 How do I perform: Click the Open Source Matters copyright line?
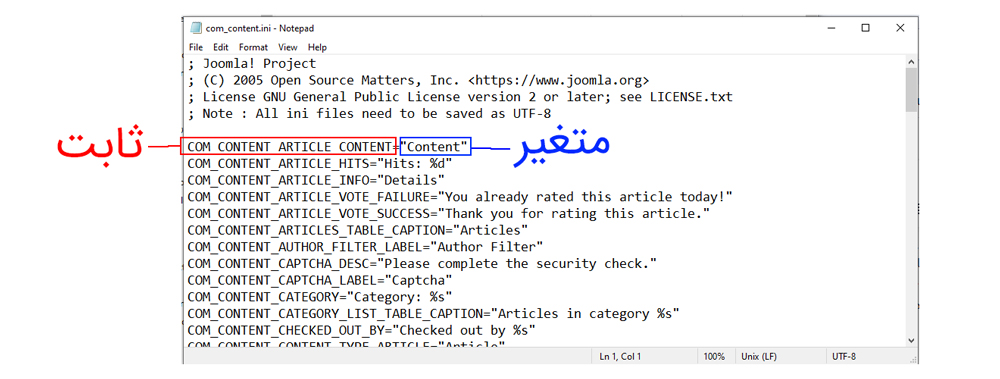pos(418,80)
